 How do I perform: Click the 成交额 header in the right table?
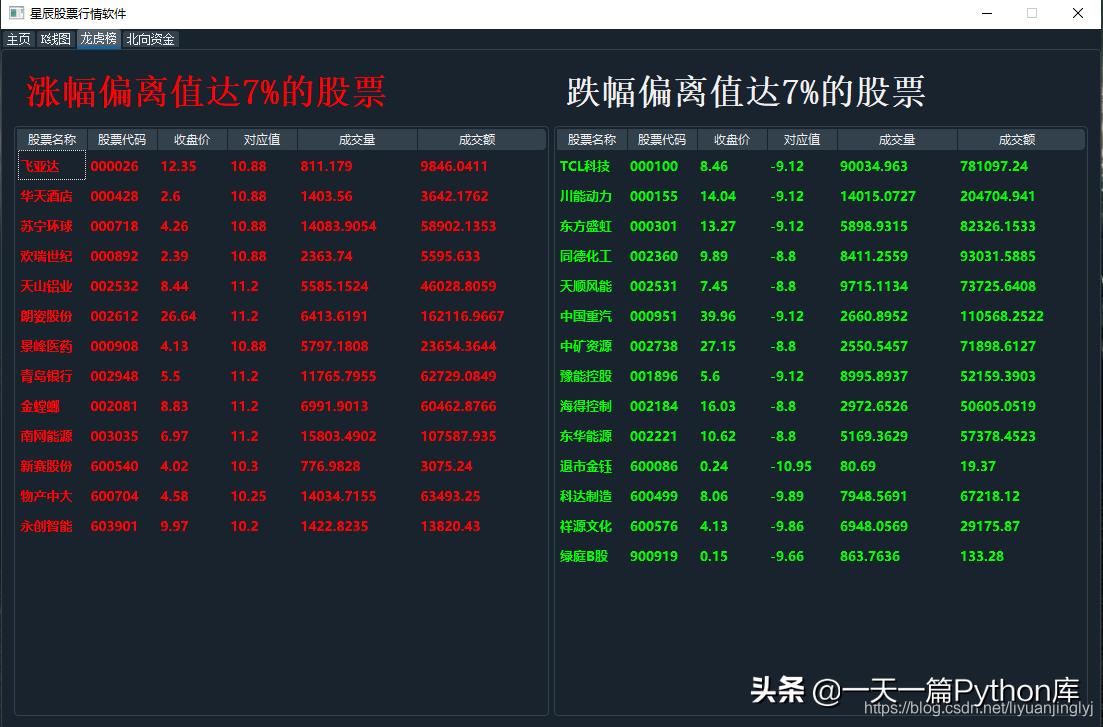1014,139
